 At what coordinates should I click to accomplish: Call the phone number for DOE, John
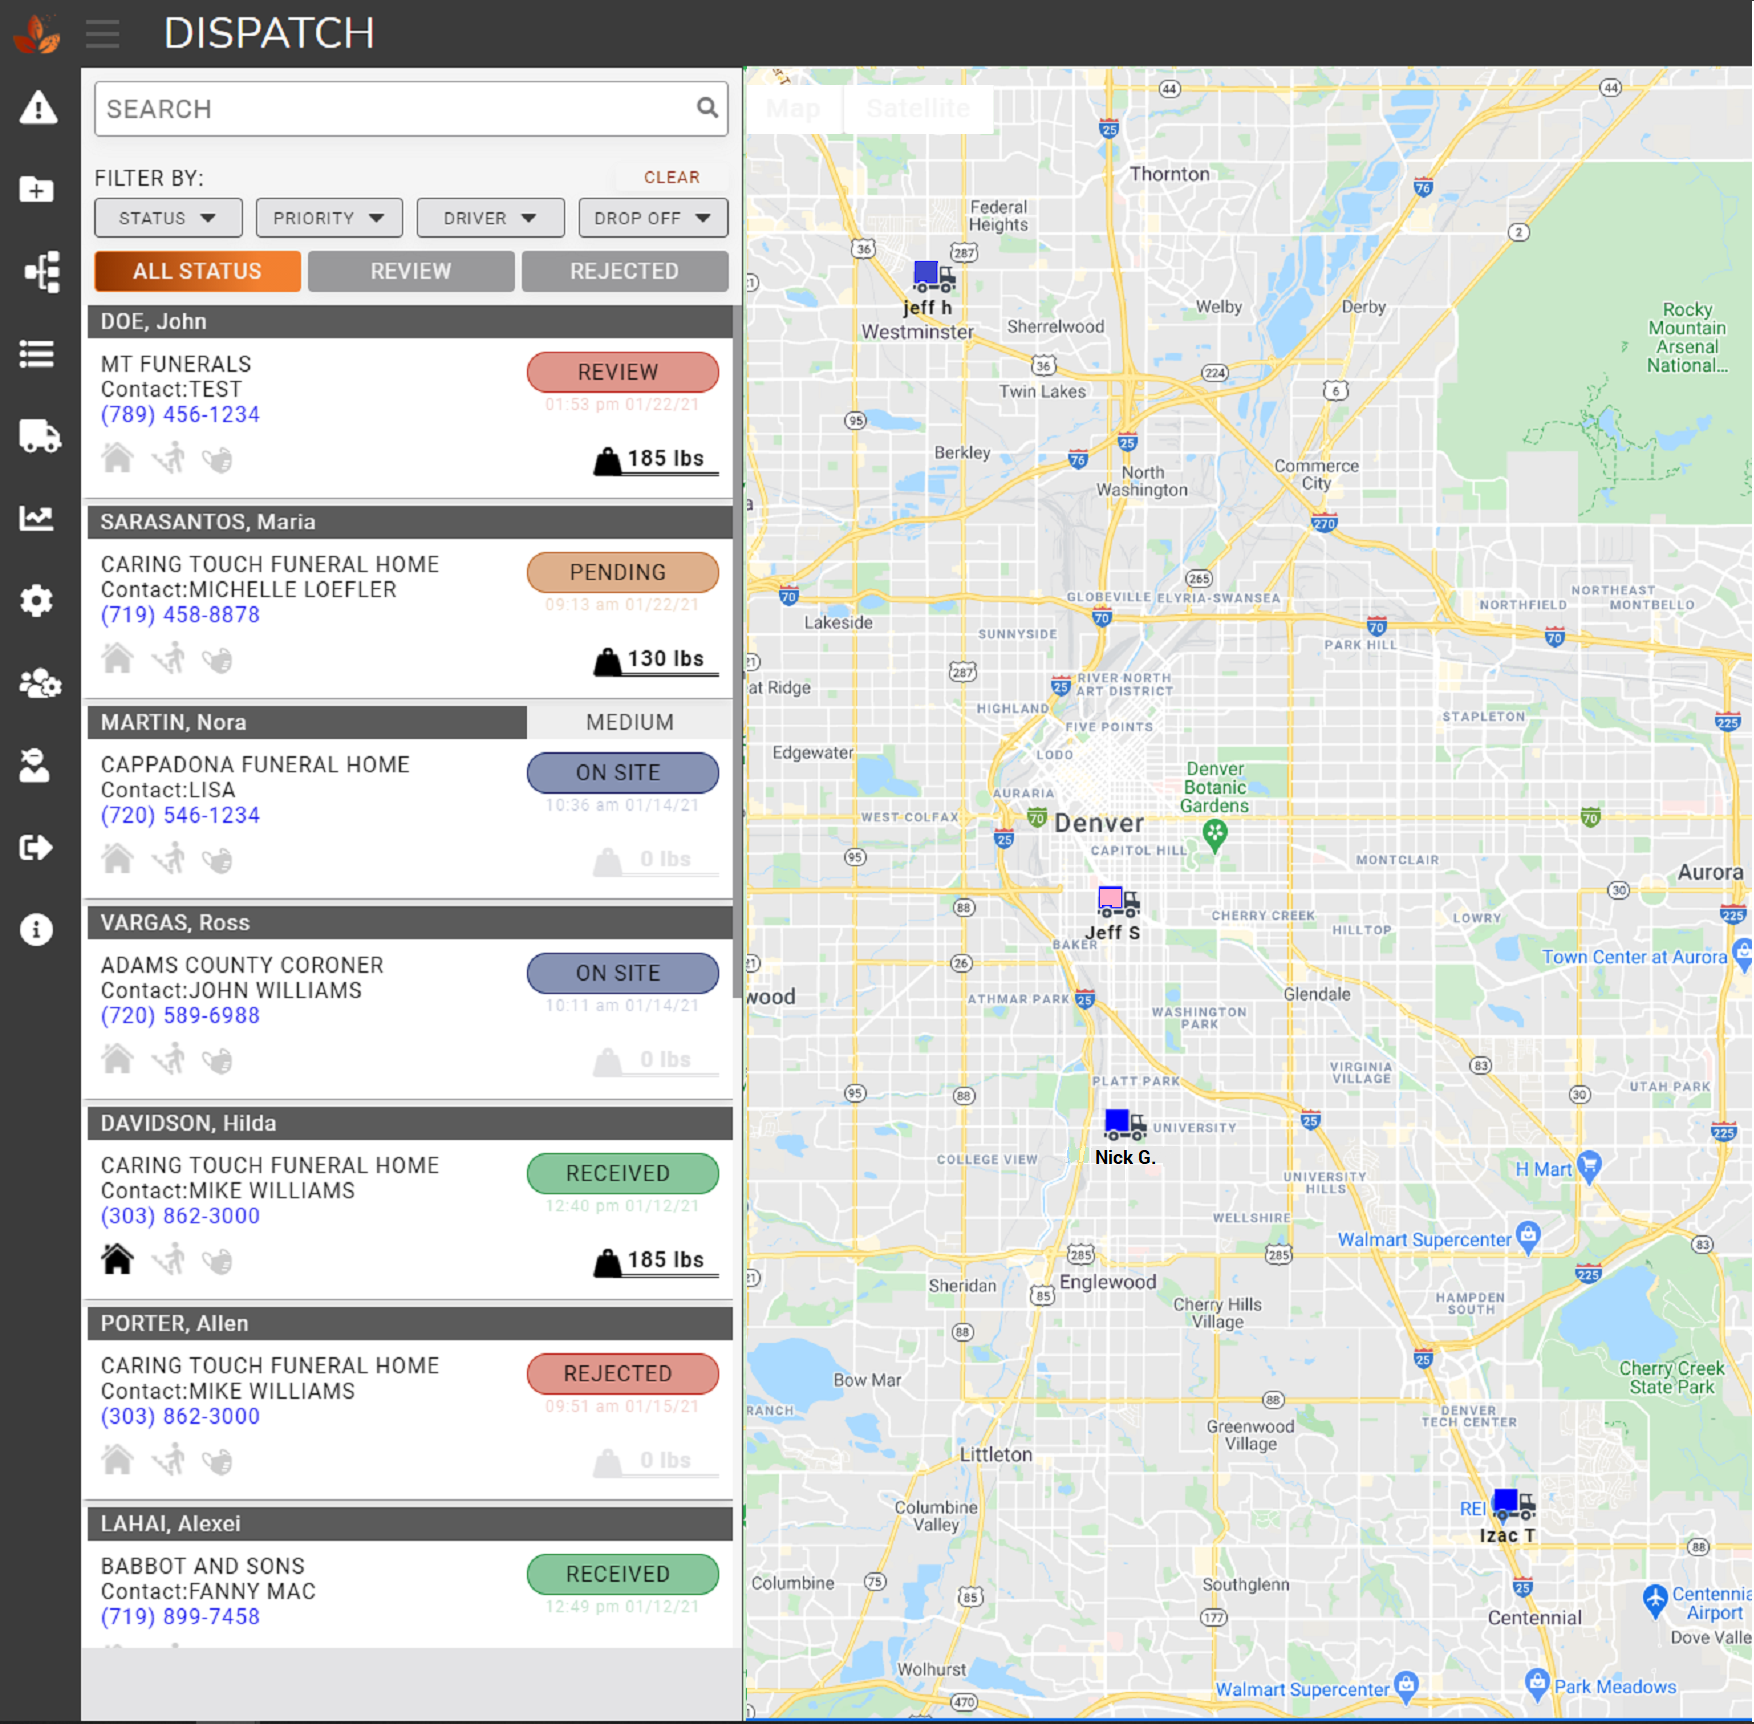point(179,414)
